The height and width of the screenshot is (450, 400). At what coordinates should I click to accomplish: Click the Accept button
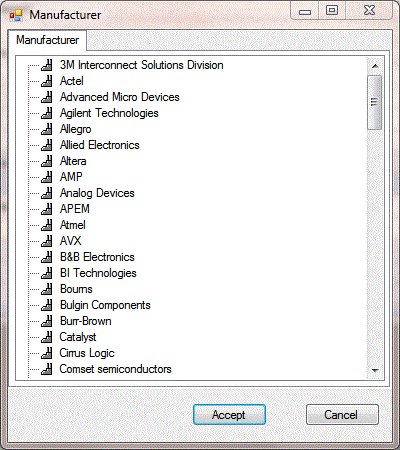(x=229, y=415)
